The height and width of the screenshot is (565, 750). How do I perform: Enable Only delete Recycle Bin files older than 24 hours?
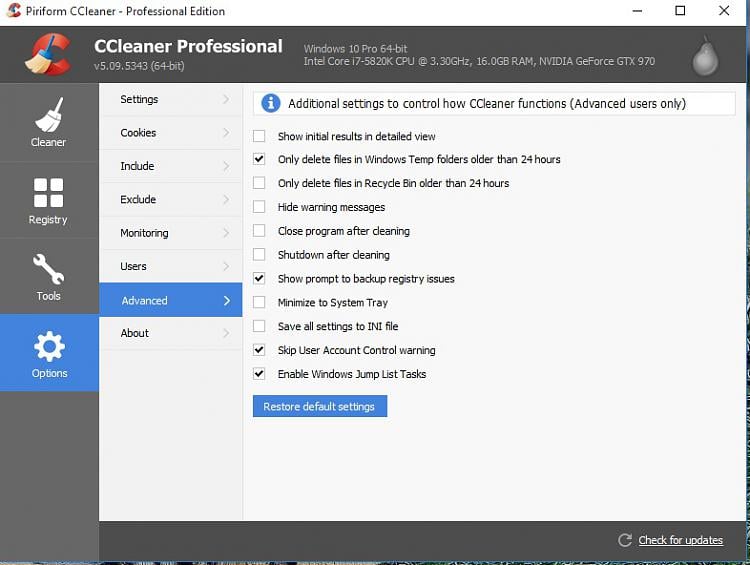coord(259,183)
